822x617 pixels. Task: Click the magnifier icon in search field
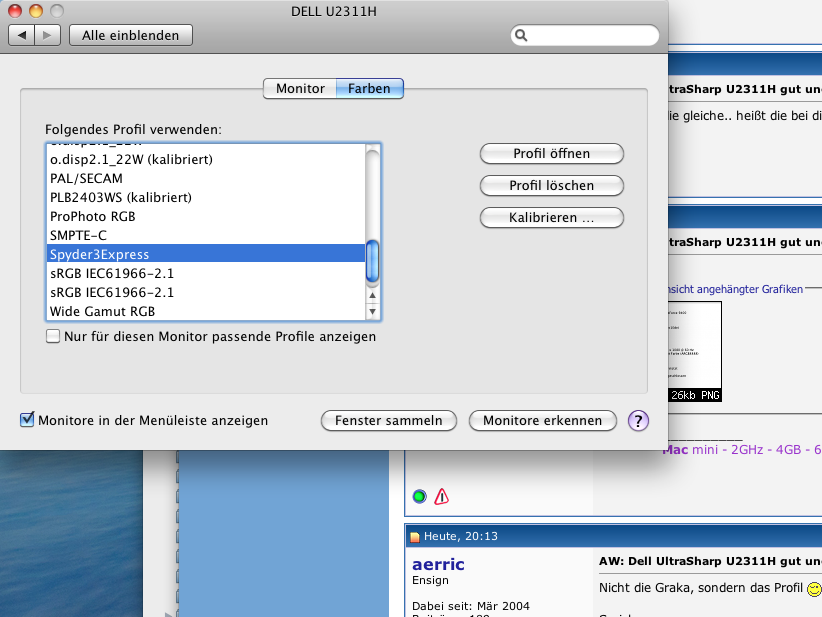(x=521, y=35)
